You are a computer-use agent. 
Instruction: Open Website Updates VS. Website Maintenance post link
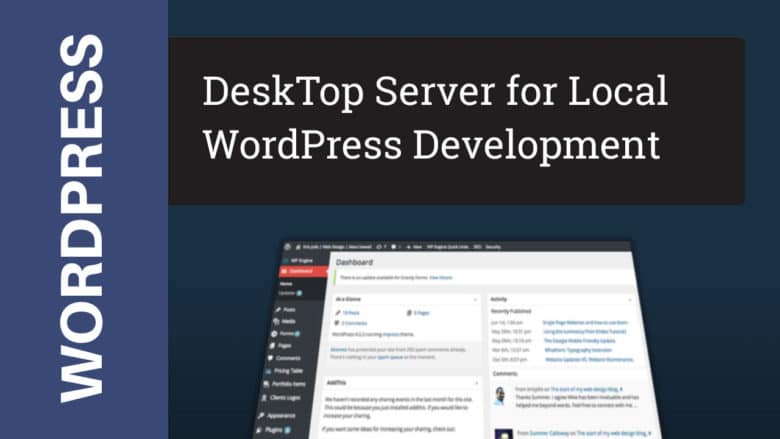pos(589,359)
